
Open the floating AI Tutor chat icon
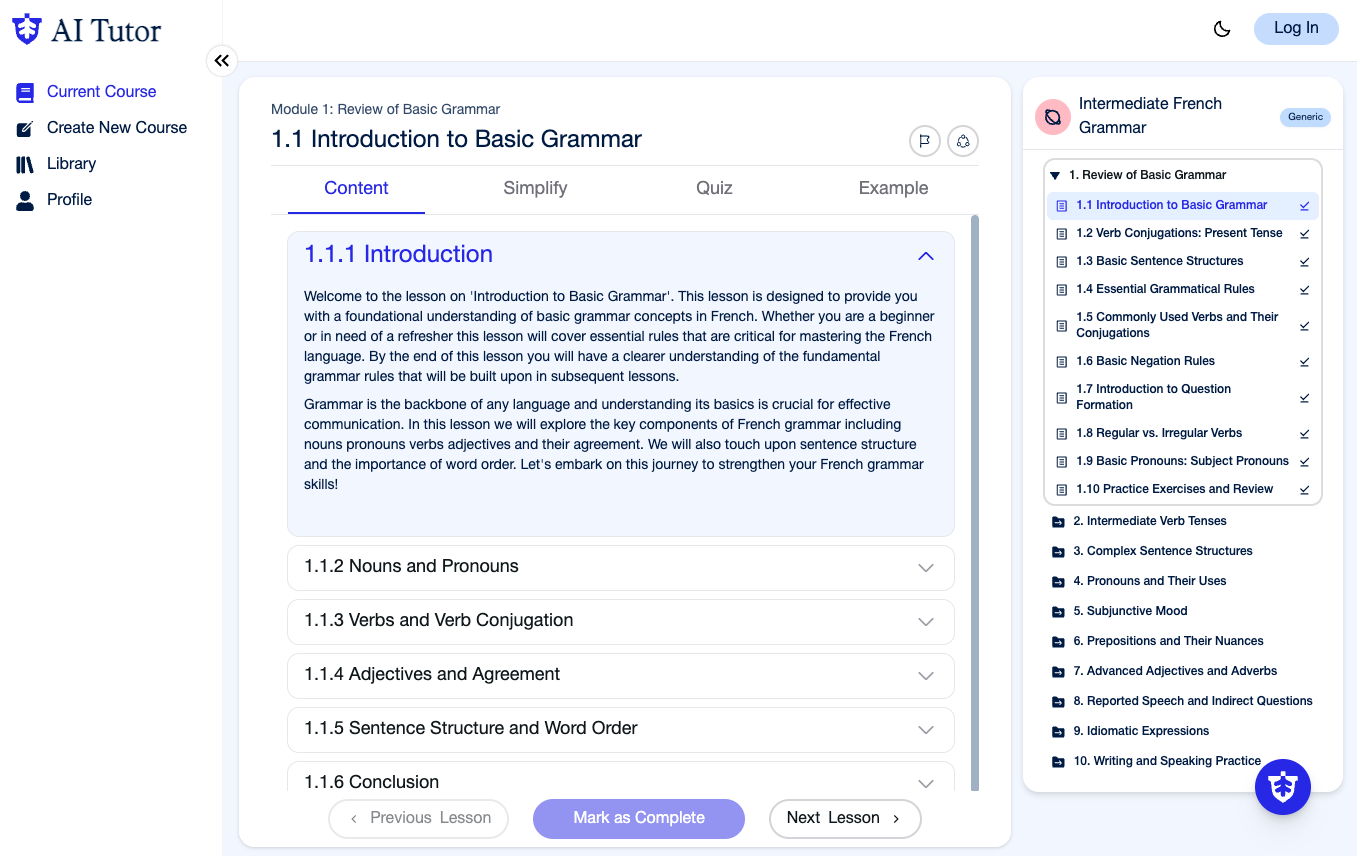pyautogui.click(x=1283, y=787)
